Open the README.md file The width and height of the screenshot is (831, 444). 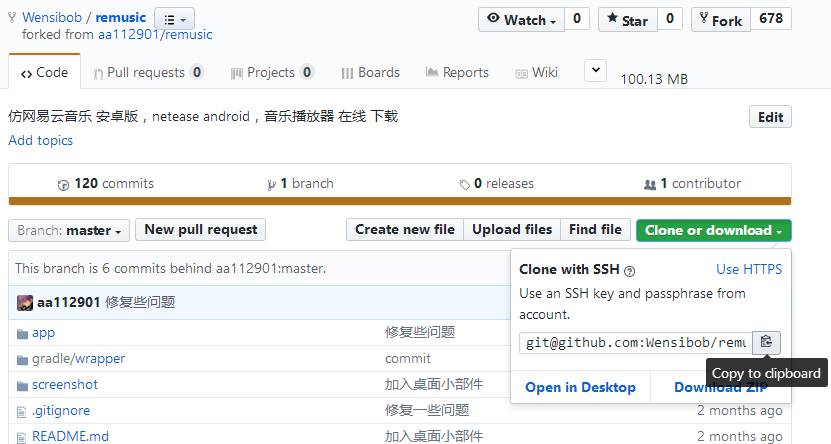click(70, 437)
